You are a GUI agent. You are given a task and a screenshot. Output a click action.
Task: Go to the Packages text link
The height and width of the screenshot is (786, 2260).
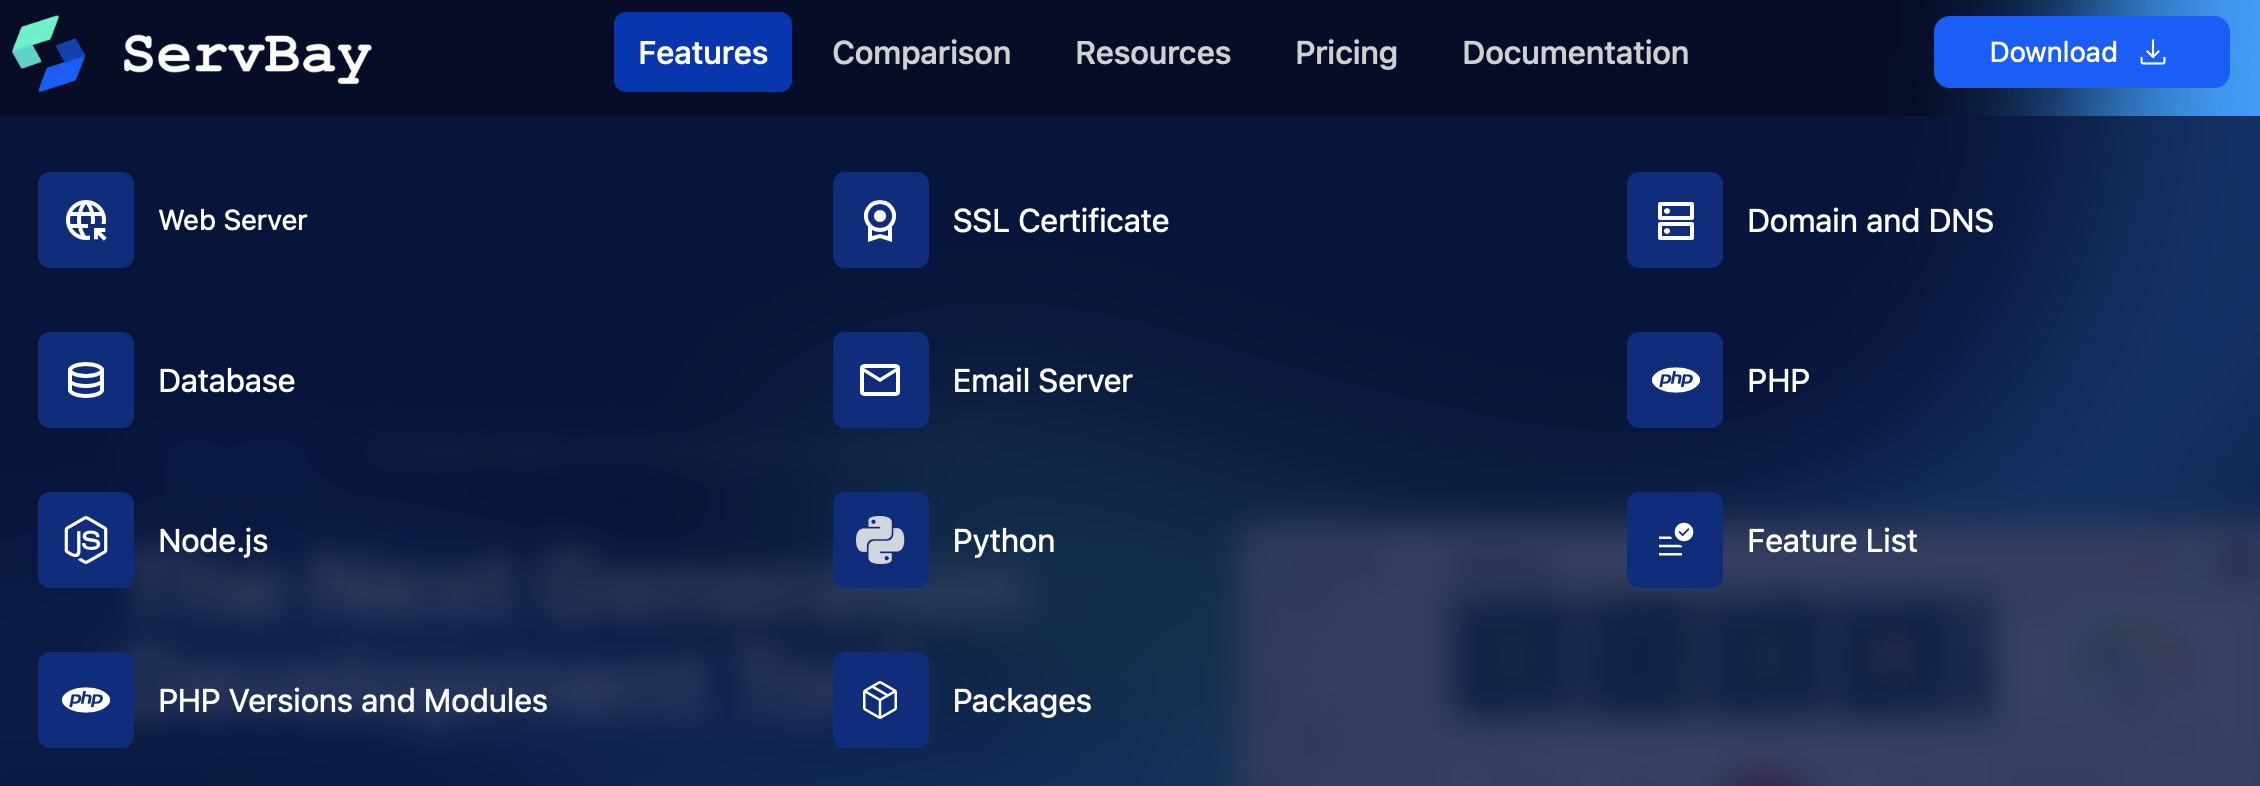tap(1021, 701)
